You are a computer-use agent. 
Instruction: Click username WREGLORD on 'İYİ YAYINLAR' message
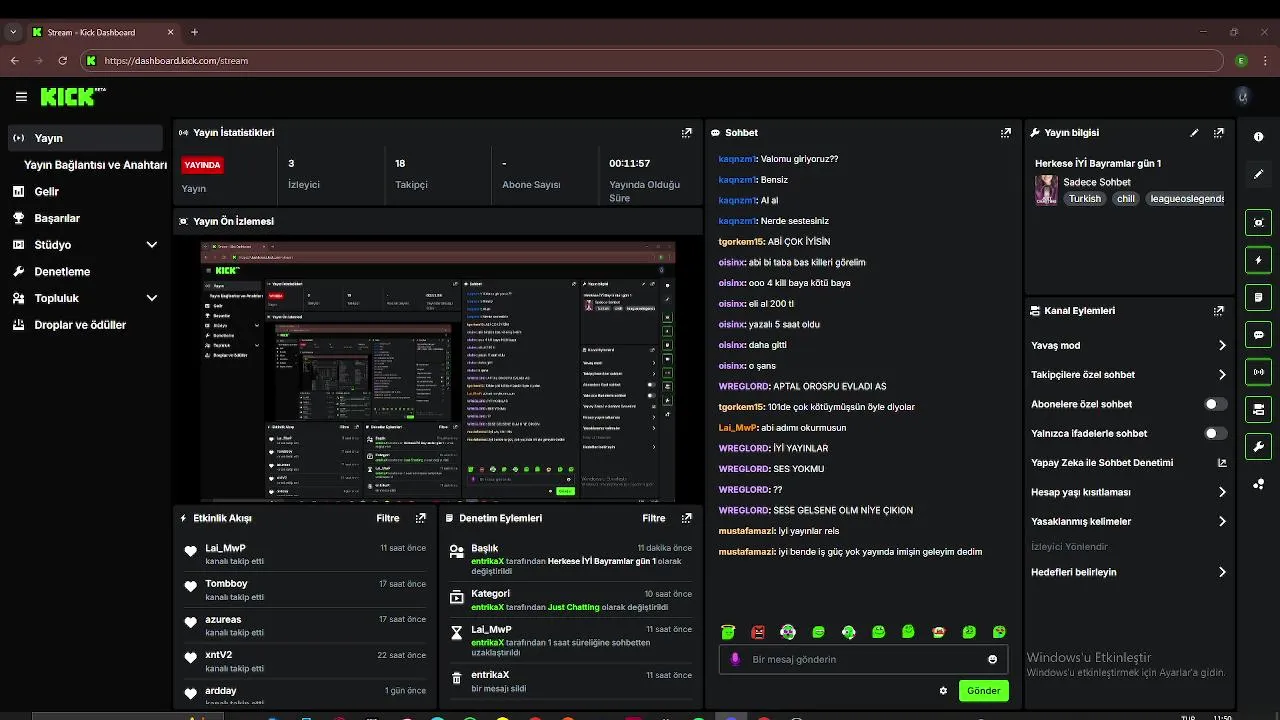744,448
